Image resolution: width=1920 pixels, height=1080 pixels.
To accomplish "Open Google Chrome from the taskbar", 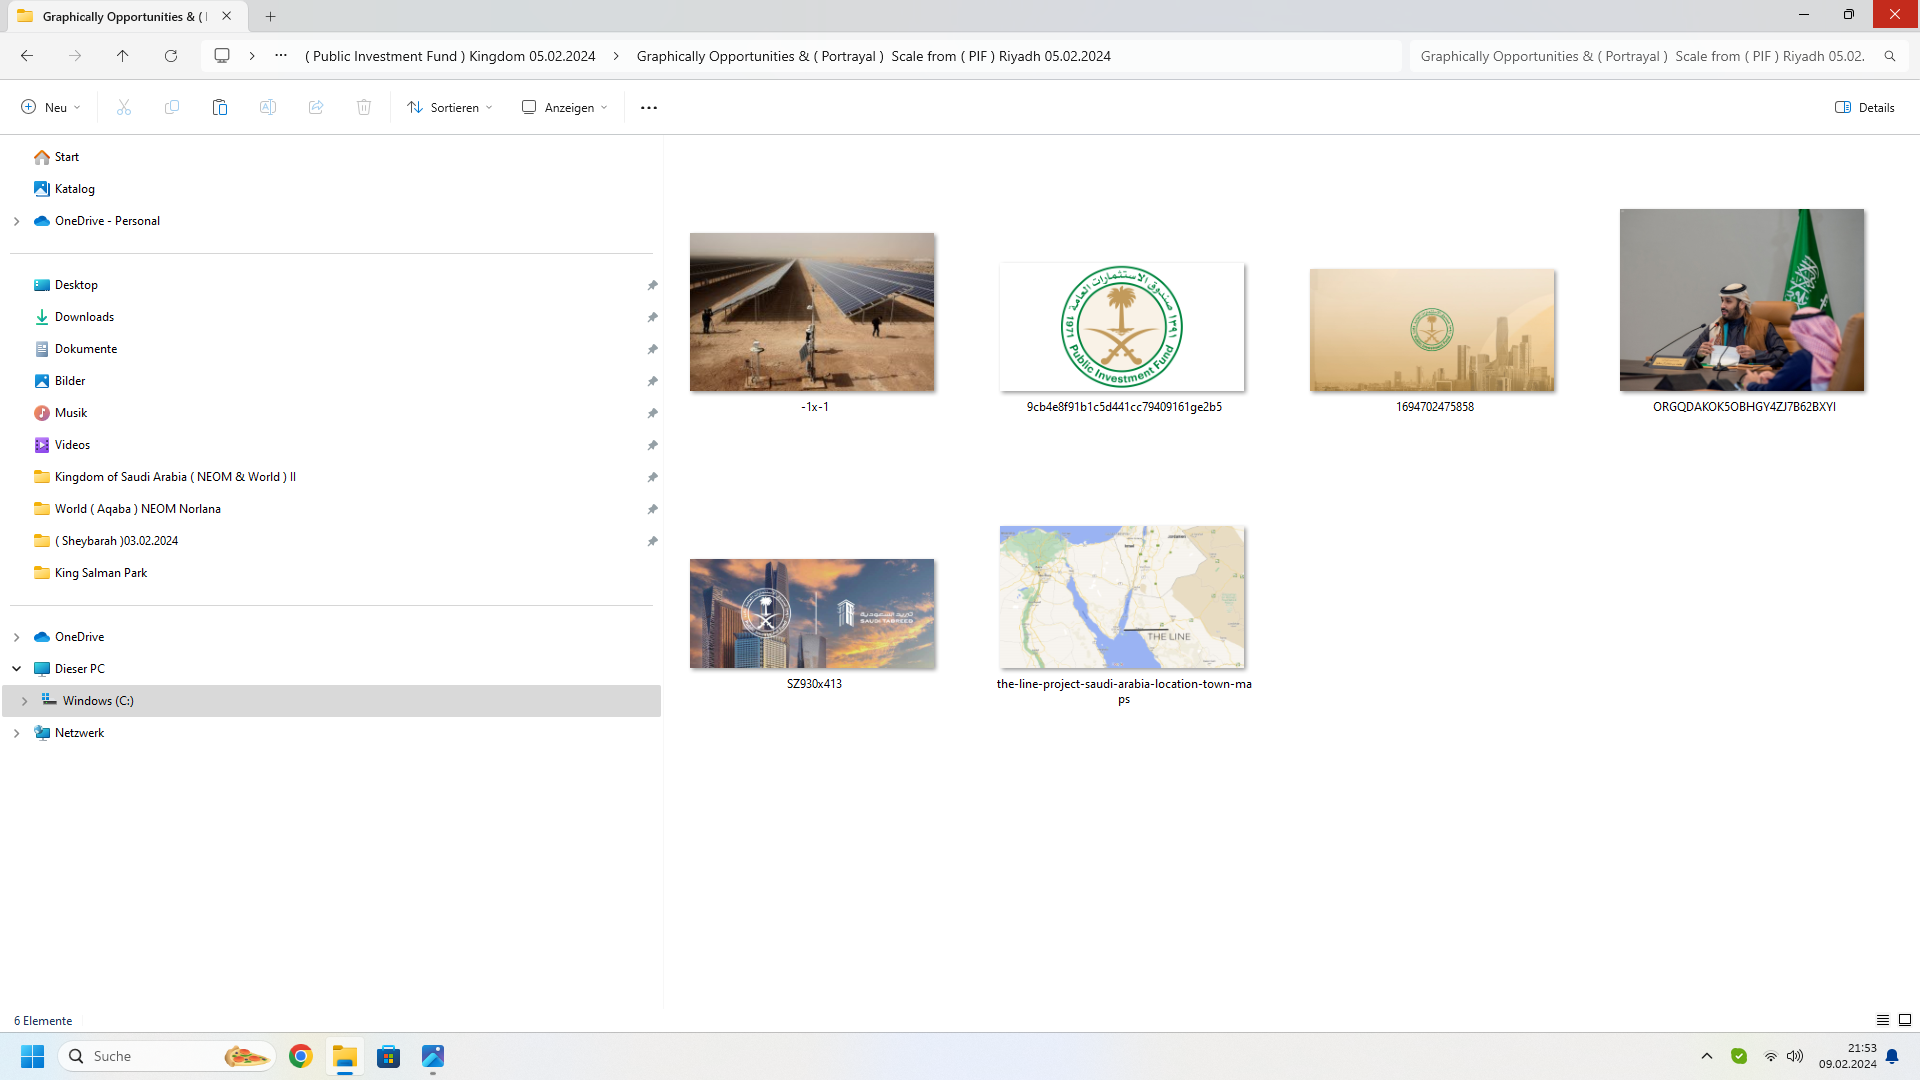I will (301, 1056).
